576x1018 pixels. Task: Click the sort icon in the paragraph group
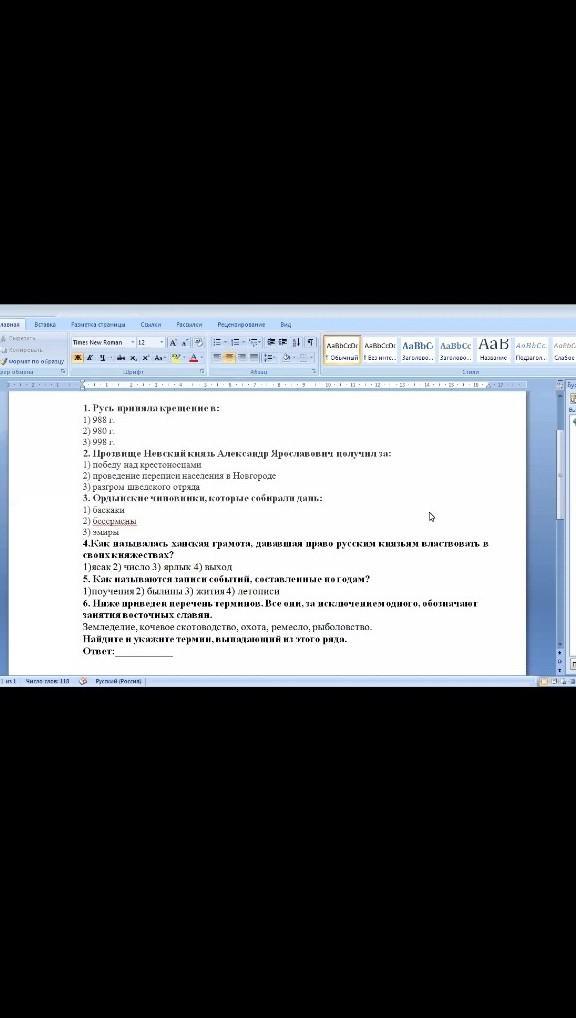coord(296,342)
